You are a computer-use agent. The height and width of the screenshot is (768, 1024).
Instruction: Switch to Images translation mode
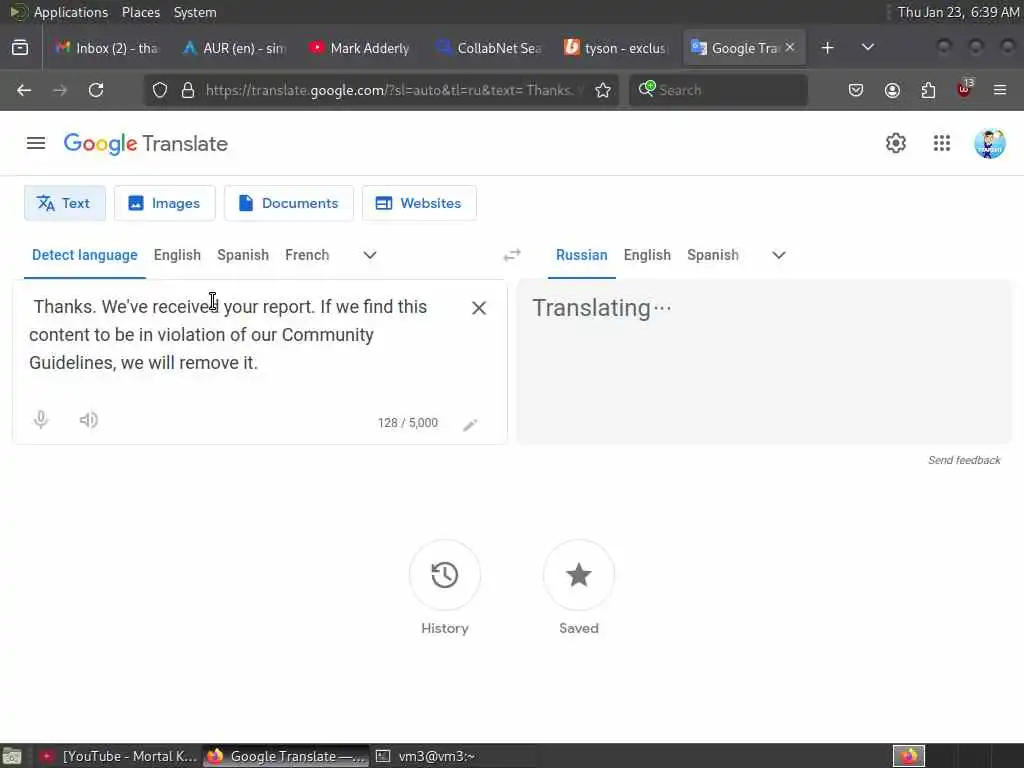[165, 203]
